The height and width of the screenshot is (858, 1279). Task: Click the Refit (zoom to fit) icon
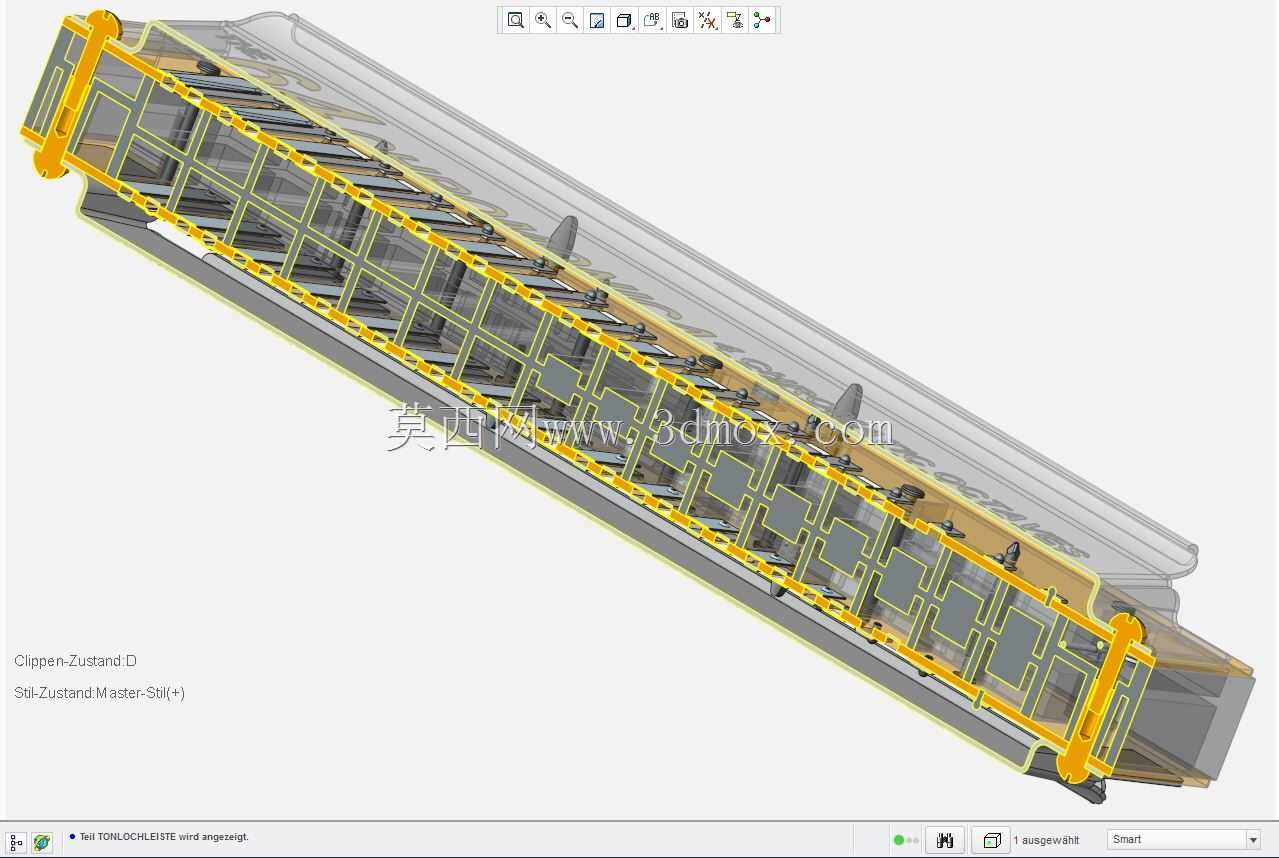[516, 20]
